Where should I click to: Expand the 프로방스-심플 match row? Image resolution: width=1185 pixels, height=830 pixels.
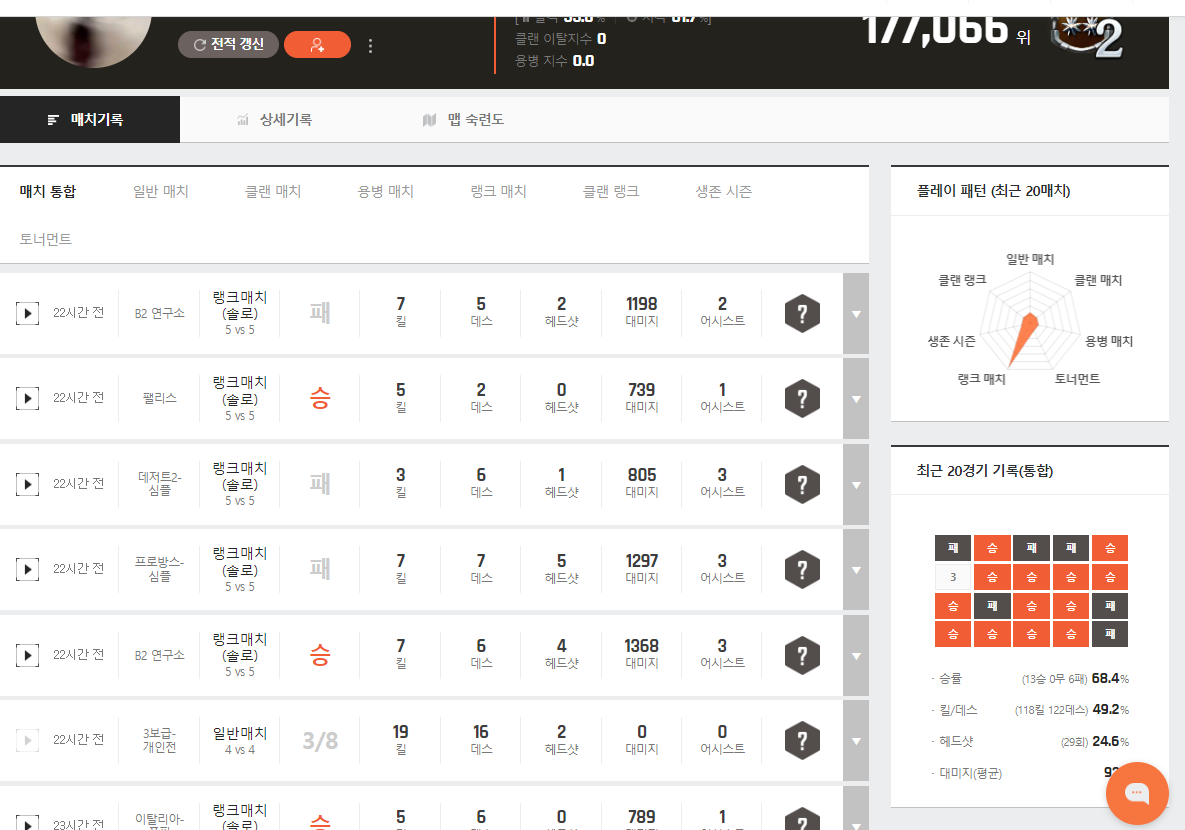click(855, 569)
